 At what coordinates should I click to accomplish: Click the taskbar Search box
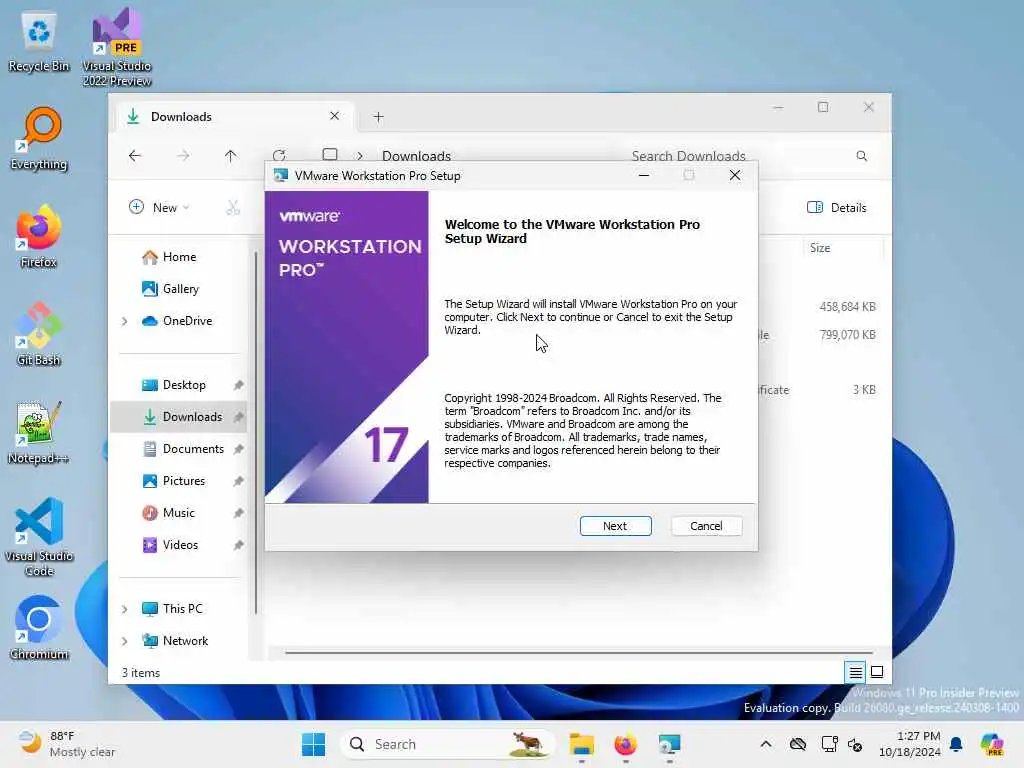point(448,744)
